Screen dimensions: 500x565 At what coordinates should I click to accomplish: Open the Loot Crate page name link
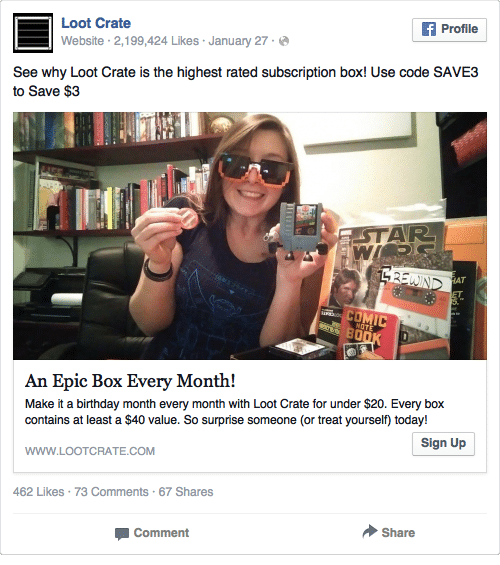pyautogui.click(x=96, y=23)
